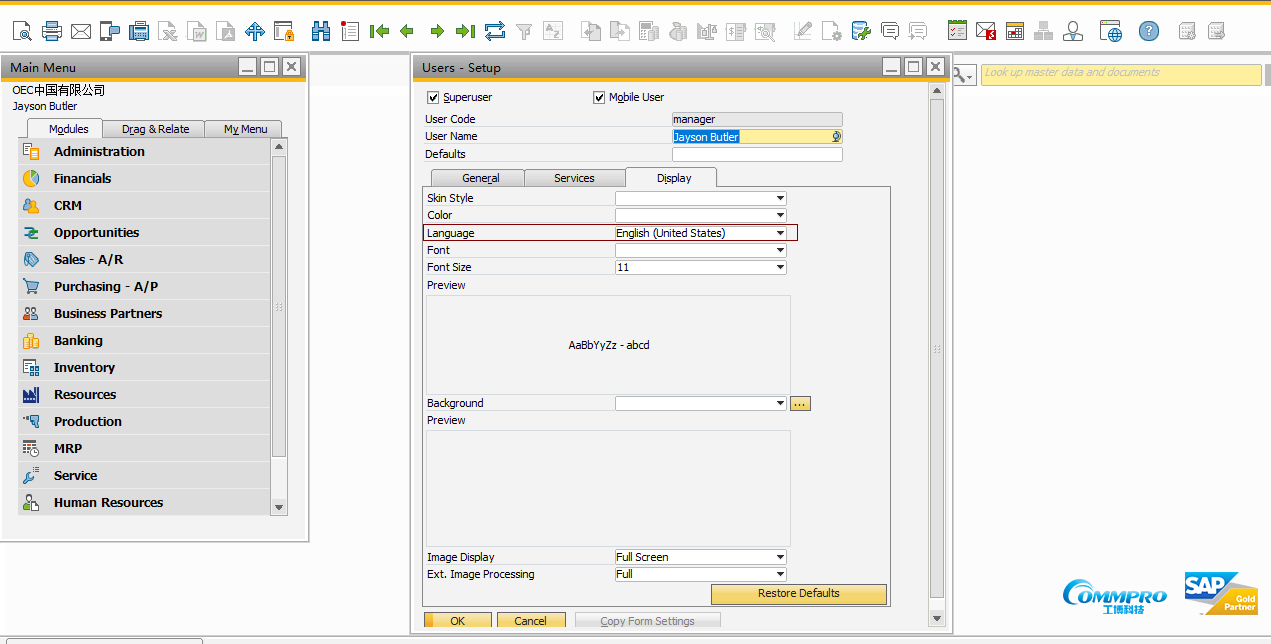Click the Restore Defaults button

pos(798,594)
